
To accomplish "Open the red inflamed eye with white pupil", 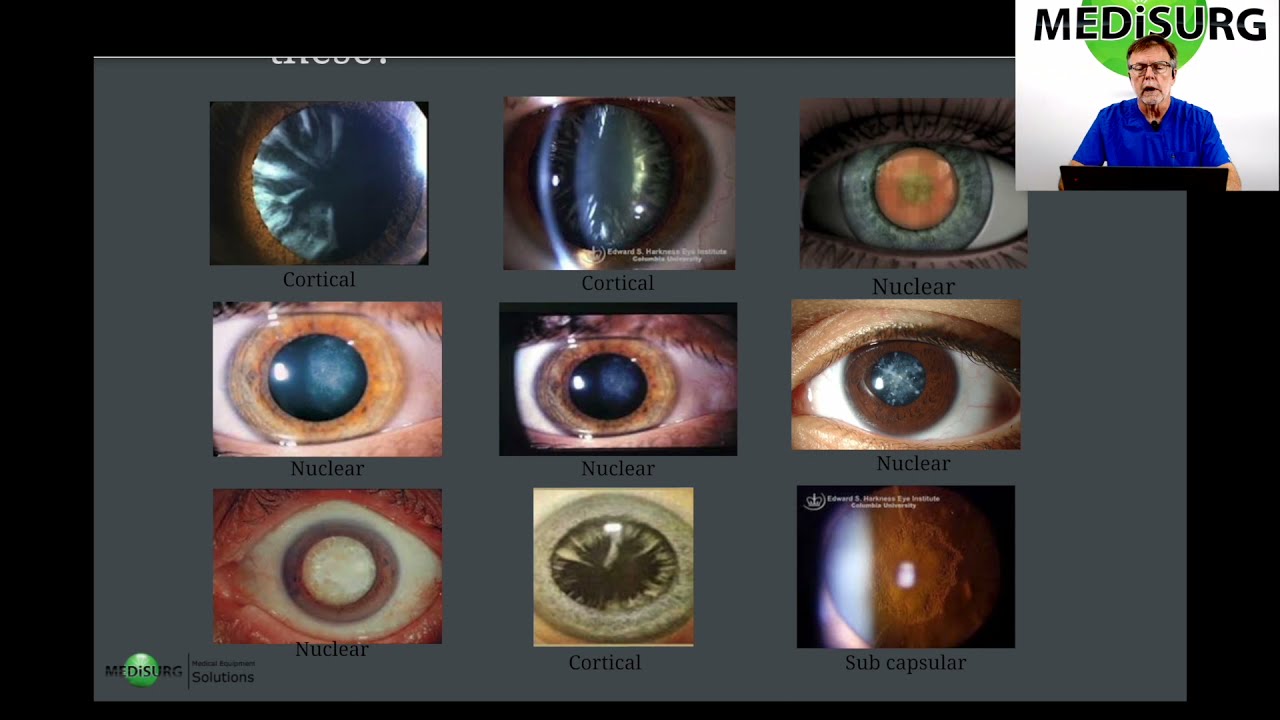I will (x=327, y=566).
